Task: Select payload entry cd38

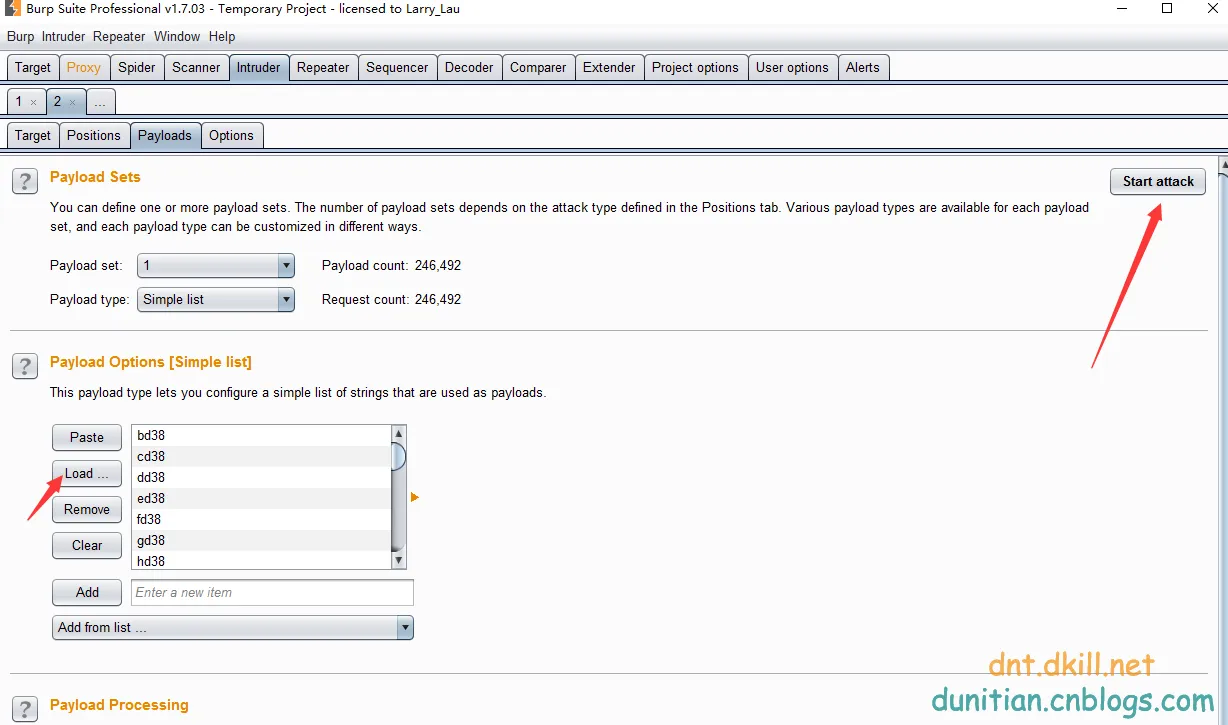Action: pyautogui.click(x=261, y=457)
